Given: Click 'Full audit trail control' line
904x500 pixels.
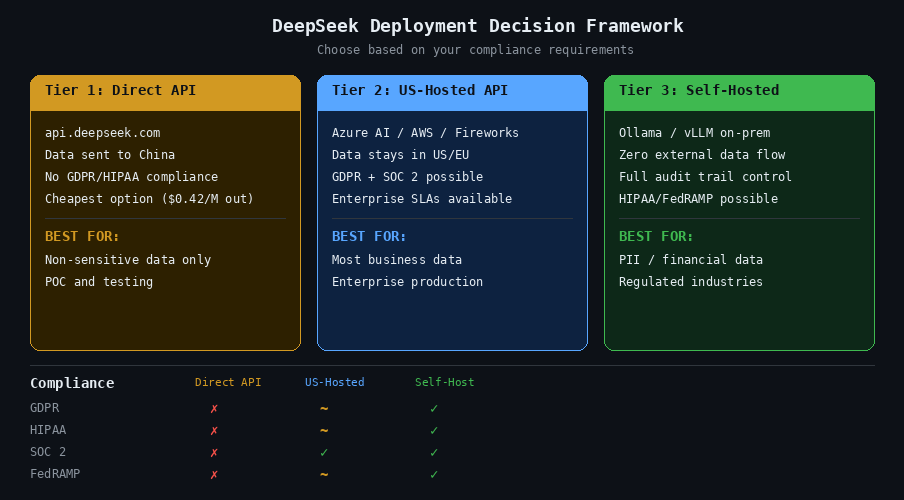Looking at the screenshot, I should (705, 176).
